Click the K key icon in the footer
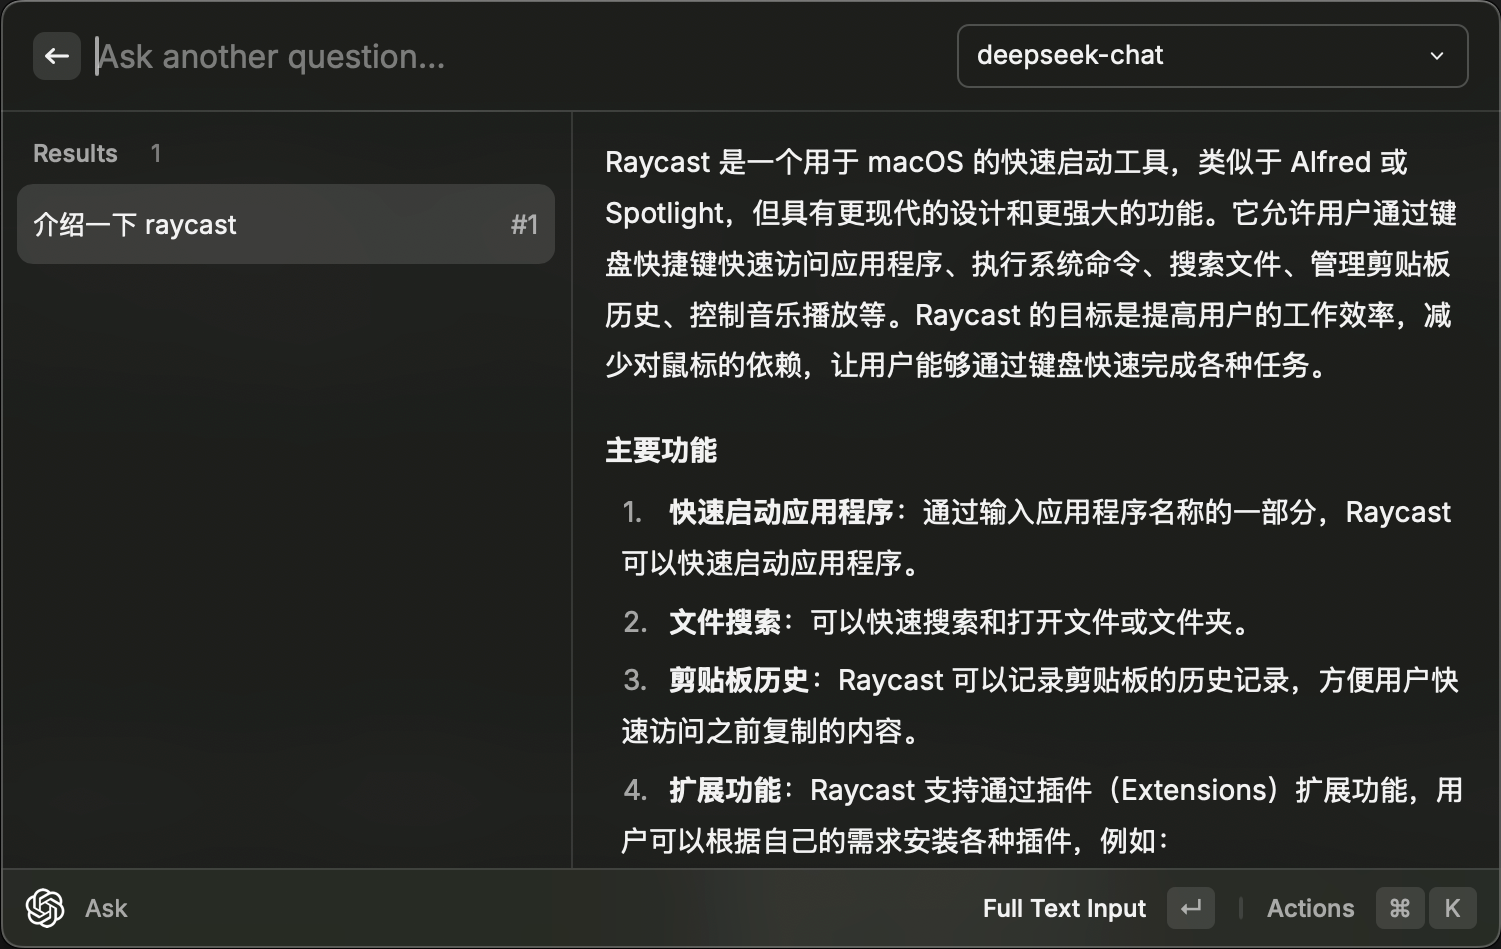 [x=1452, y=908]
